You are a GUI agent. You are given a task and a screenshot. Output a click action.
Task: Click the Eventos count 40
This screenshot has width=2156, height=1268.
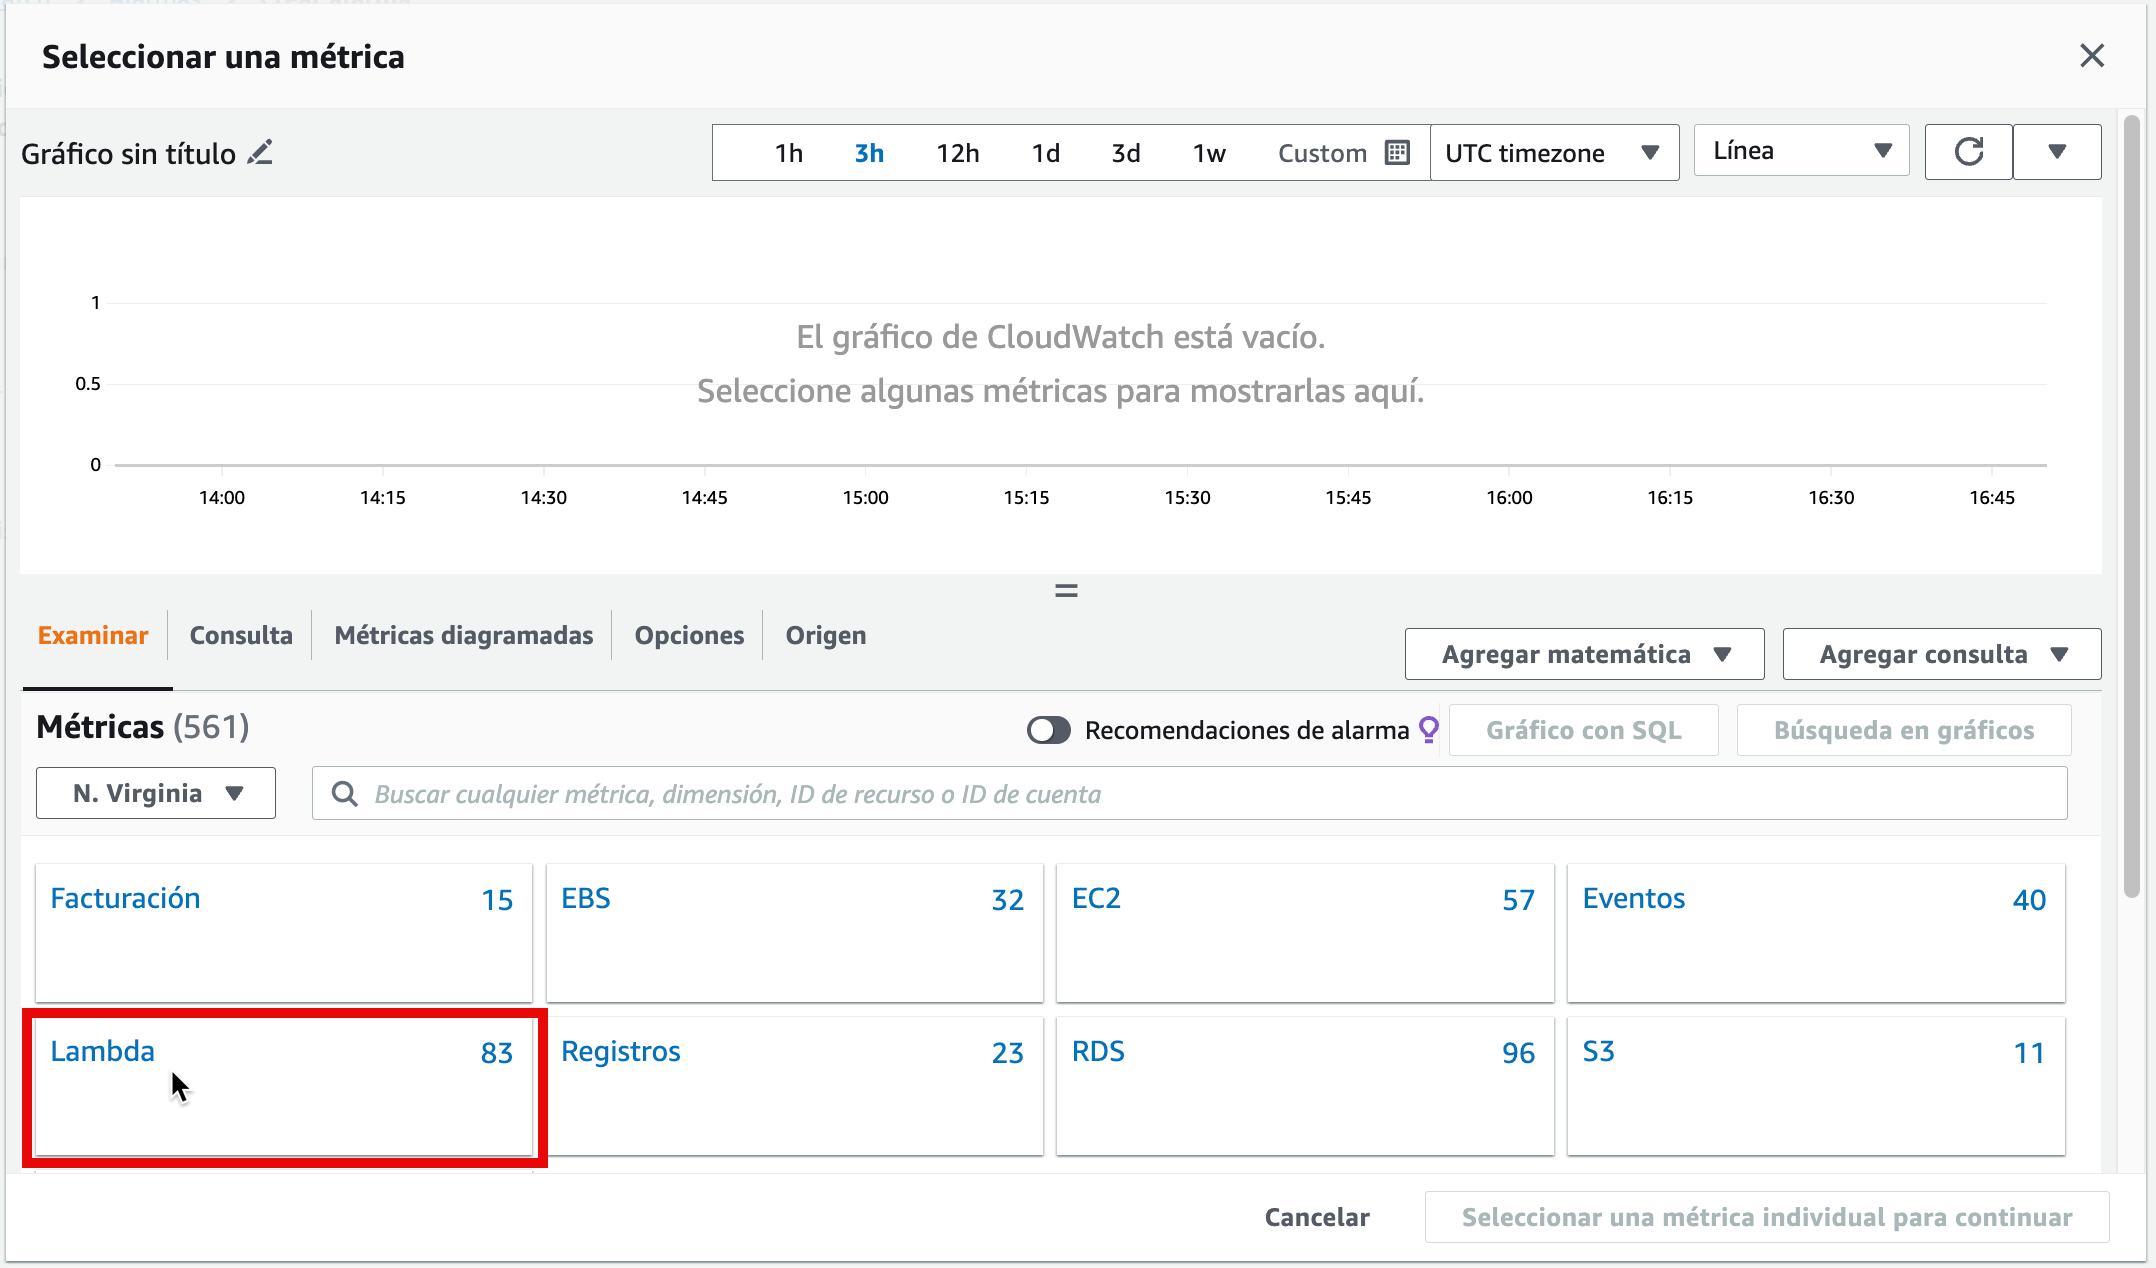[2029, 900]
